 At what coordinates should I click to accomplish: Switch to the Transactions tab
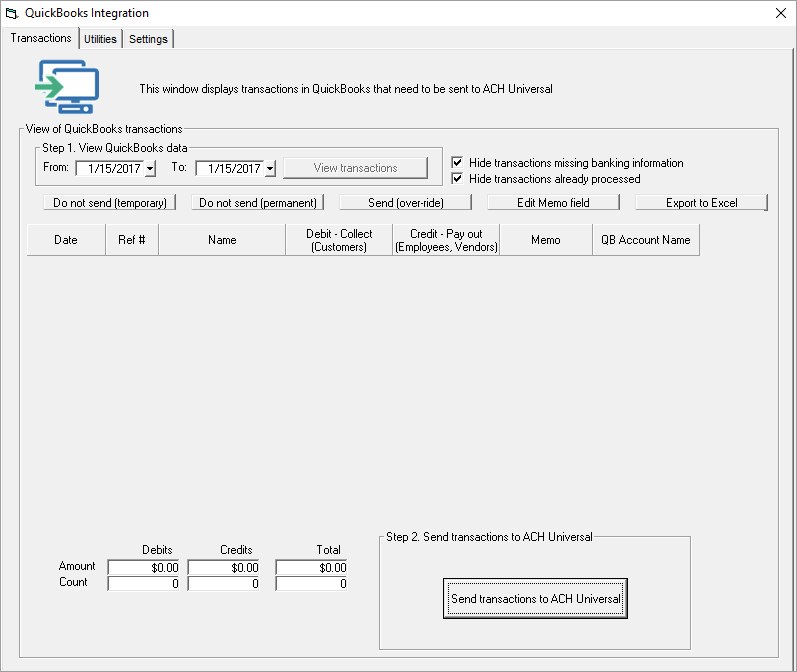coord(41,38)
